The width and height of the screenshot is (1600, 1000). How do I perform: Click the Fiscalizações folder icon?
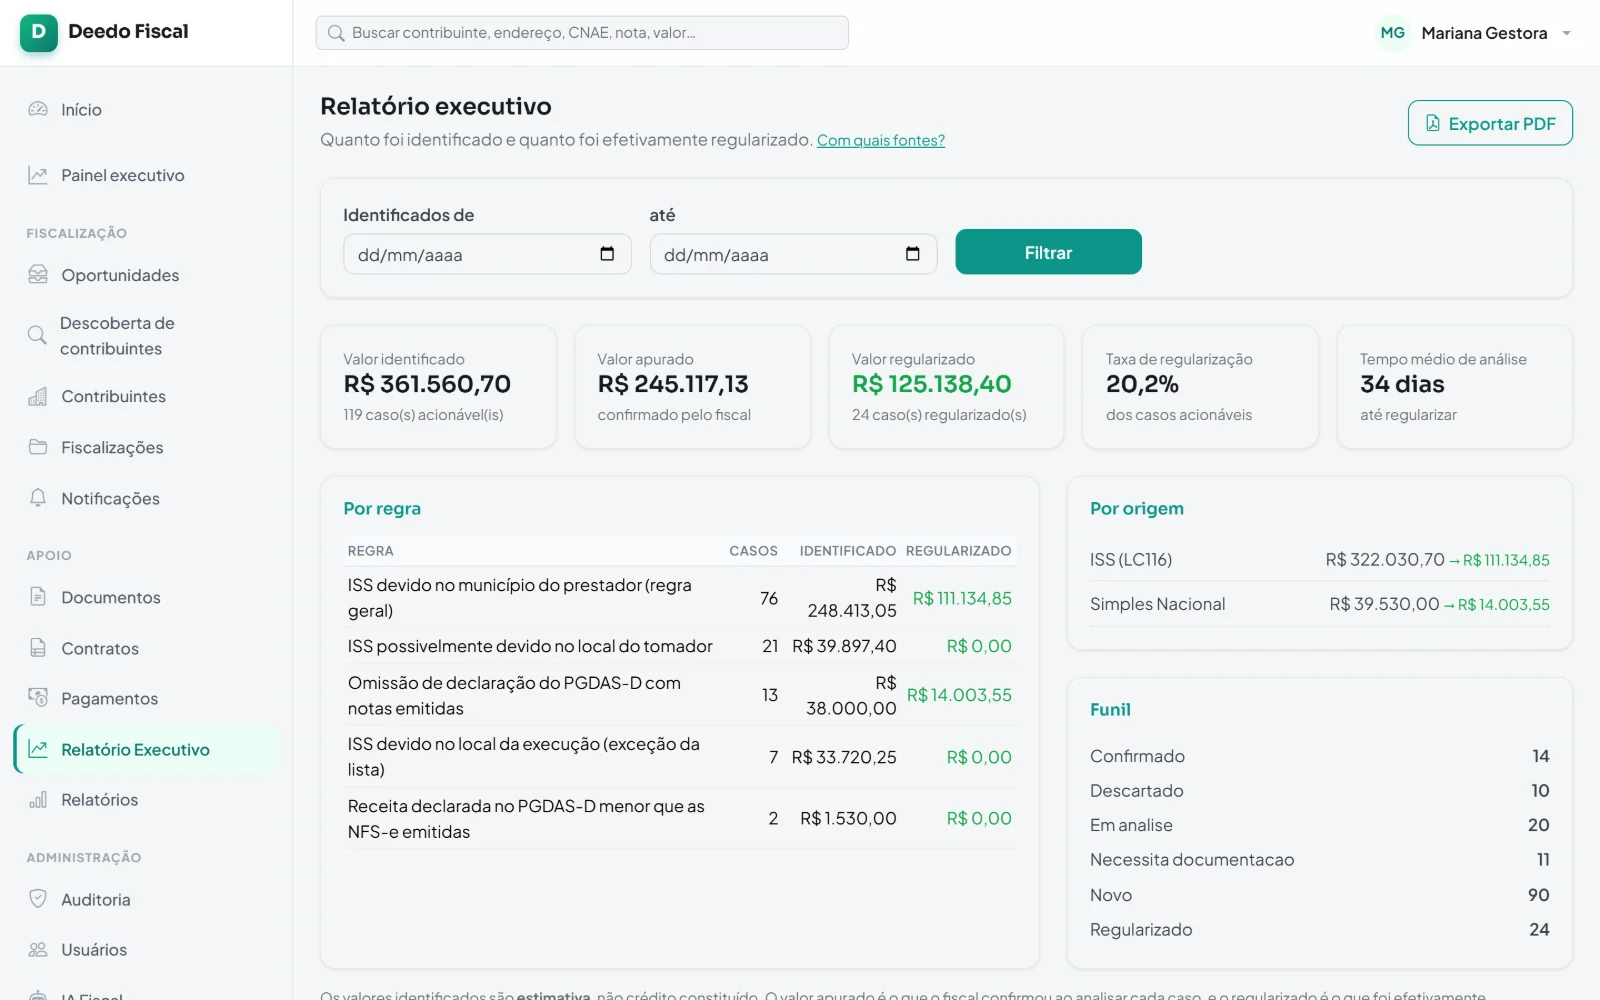[38, 447]
